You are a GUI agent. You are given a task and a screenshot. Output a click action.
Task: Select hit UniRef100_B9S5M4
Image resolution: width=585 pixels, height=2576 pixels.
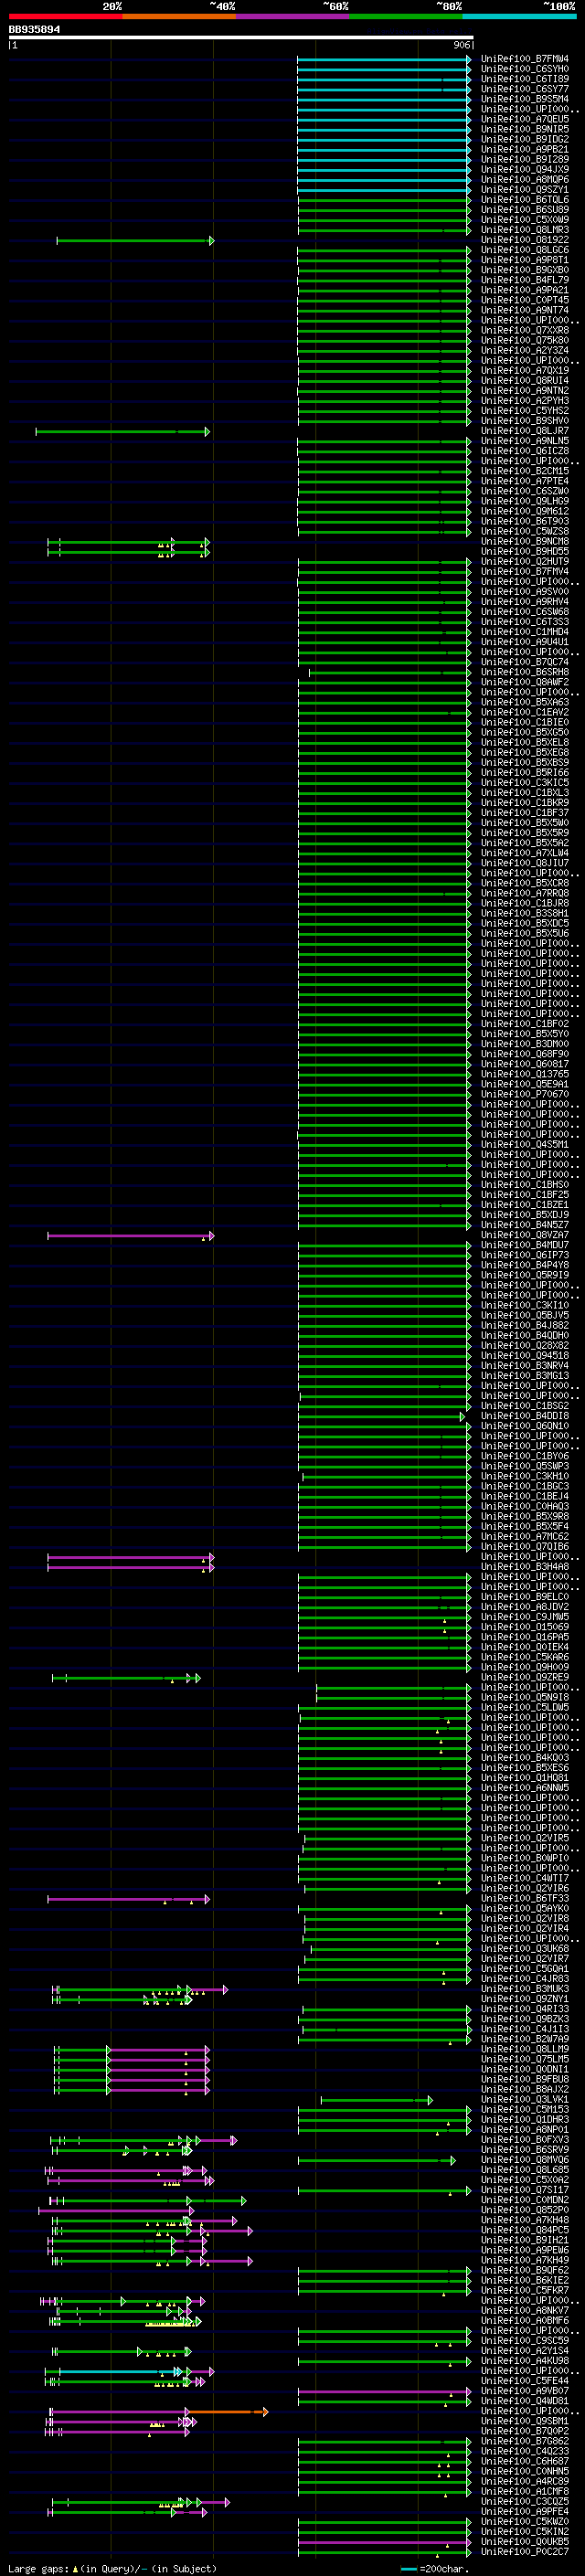coord(525,99)
